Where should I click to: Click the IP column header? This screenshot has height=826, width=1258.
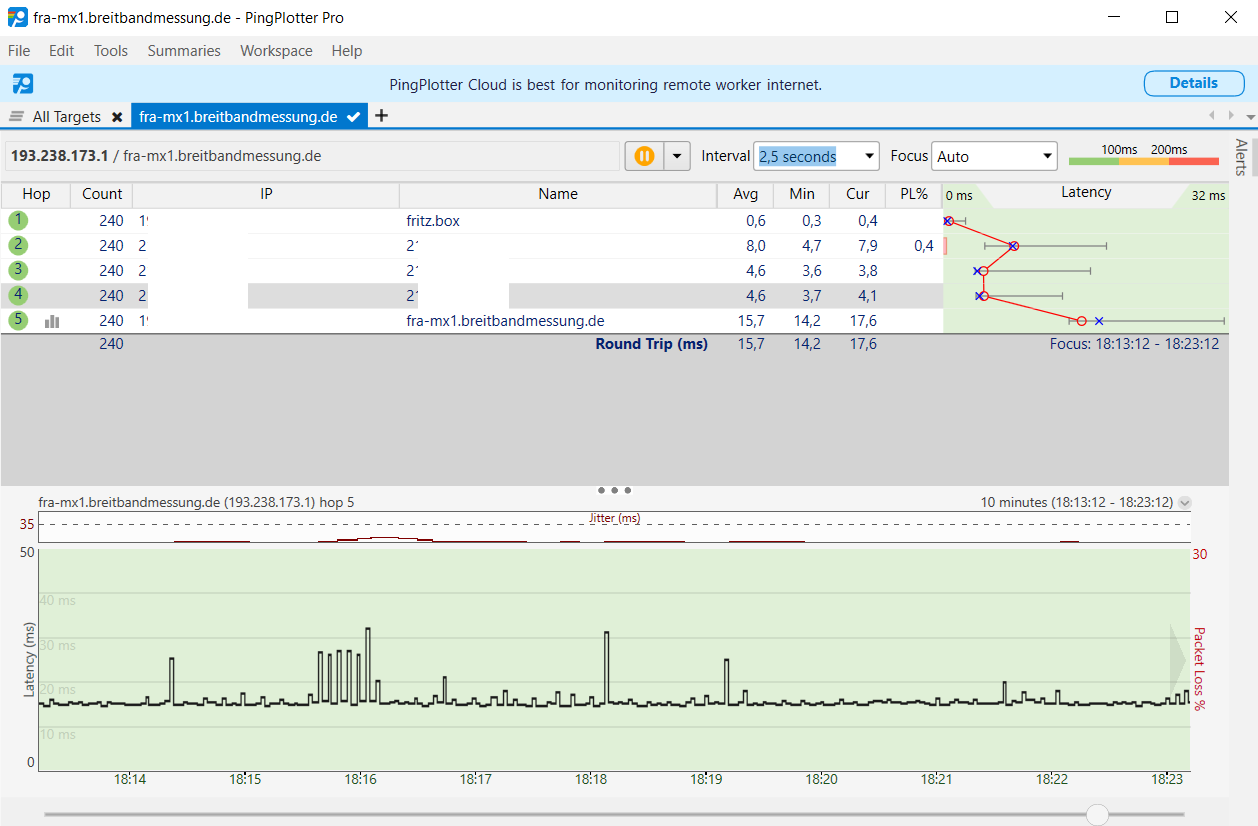[x=266, y=194]
